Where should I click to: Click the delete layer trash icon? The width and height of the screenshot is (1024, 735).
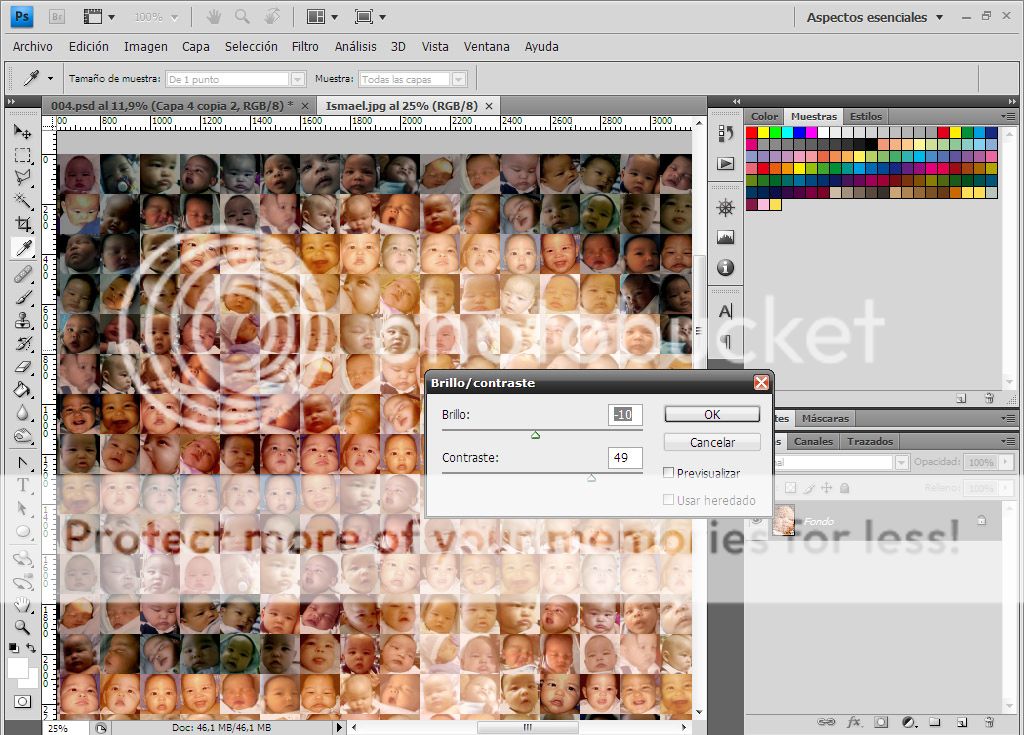[989, 722]
